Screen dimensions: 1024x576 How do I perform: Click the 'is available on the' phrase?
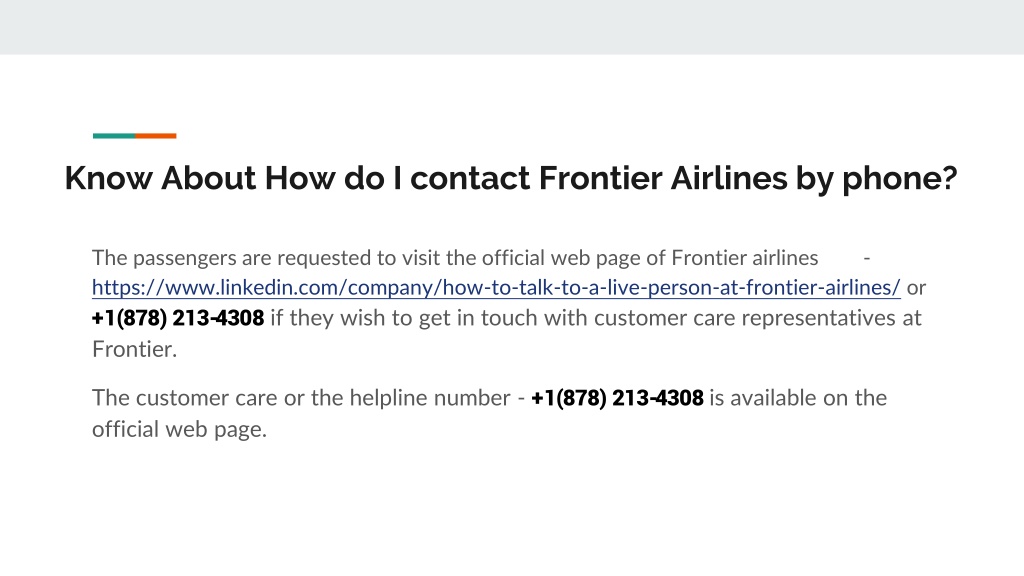(x=798, y=398)
